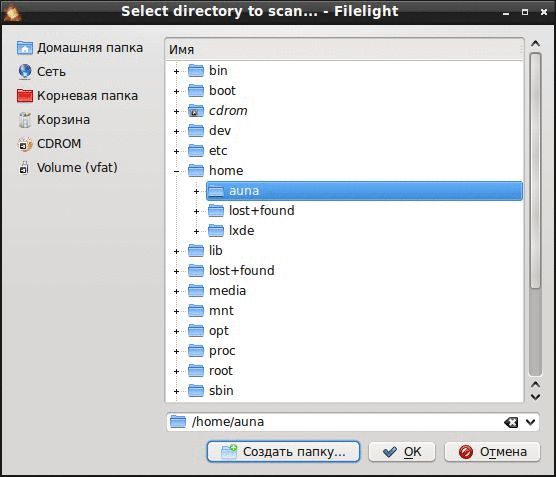Click the lxde folder icon

pos(216,231)
